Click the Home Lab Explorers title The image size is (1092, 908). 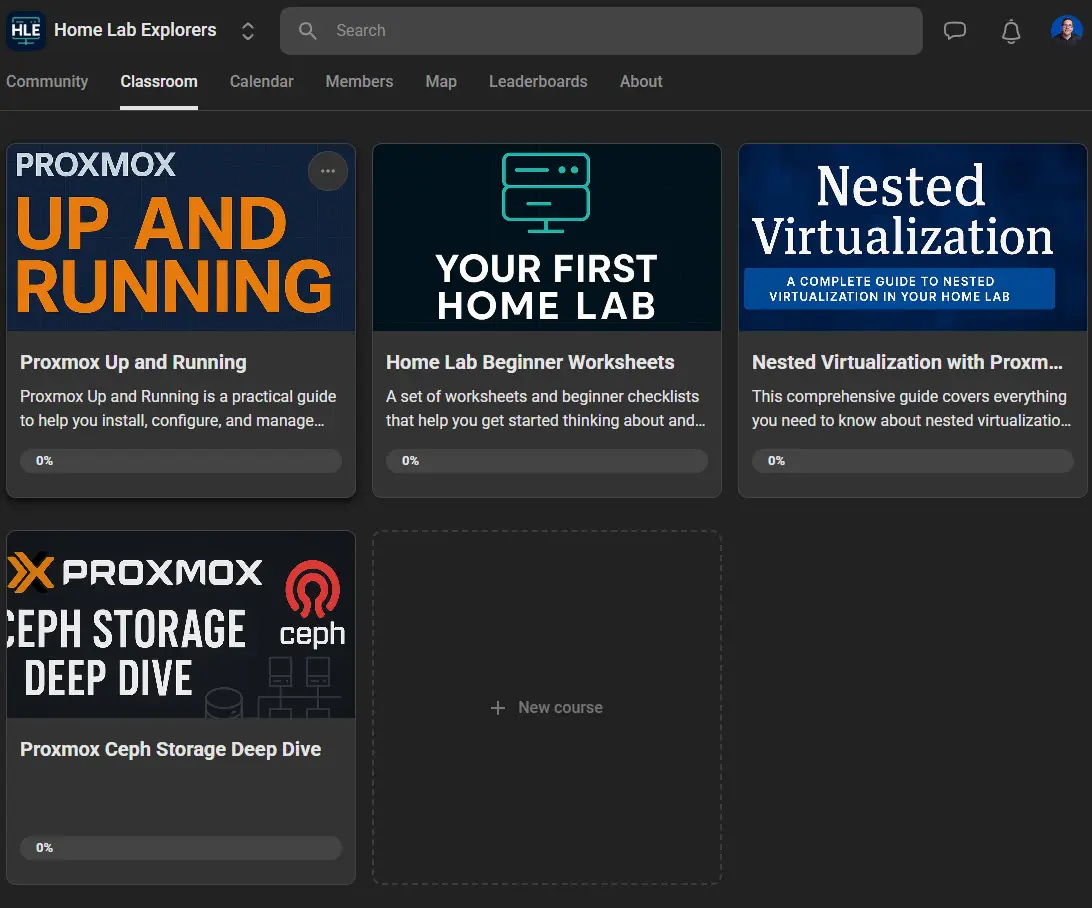click(x=135, y=30)
